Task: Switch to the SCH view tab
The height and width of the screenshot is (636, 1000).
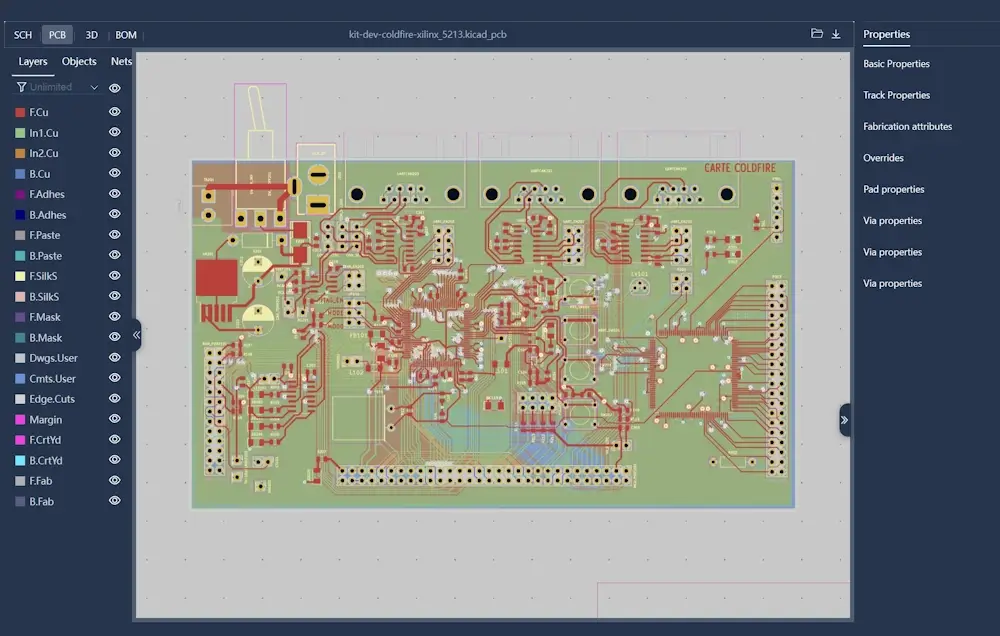Action: tap(23, 35)
